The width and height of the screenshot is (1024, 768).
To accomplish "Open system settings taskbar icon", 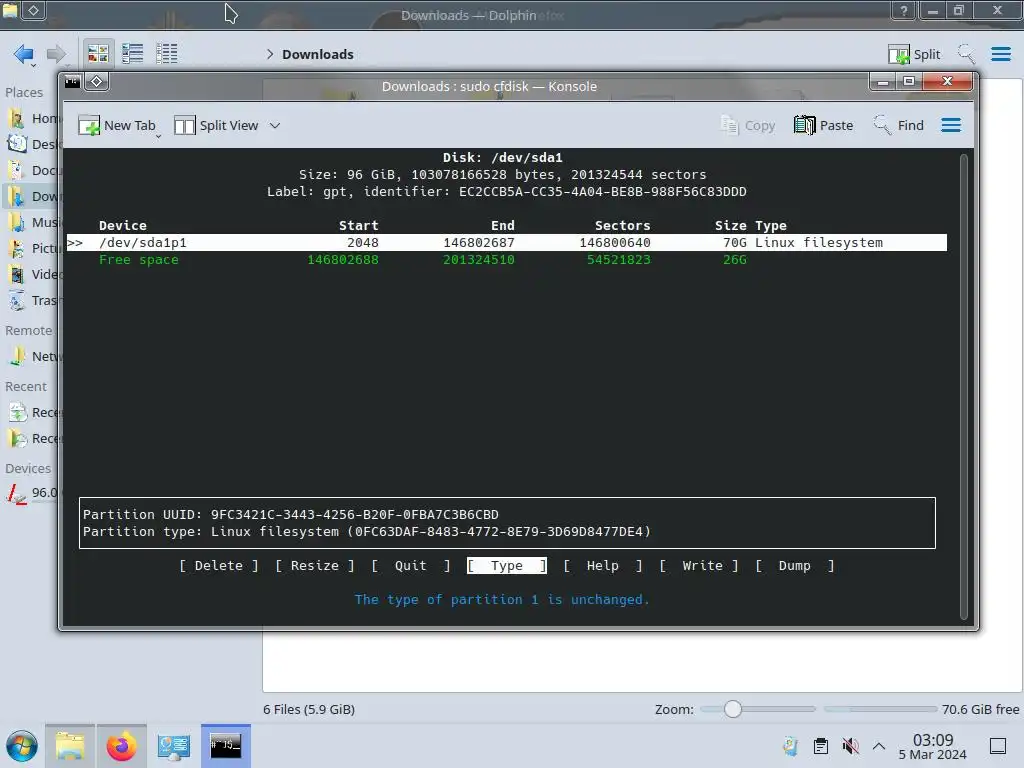I will coord(174,746).
